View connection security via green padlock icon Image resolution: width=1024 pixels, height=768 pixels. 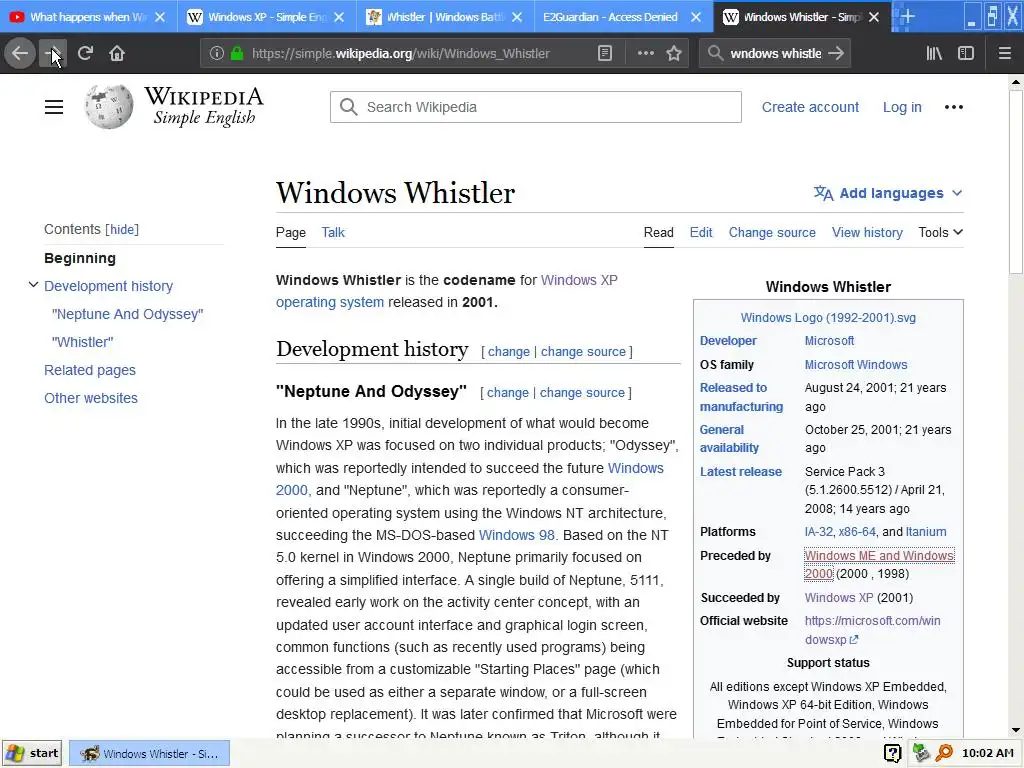click(x=237, y=54)
